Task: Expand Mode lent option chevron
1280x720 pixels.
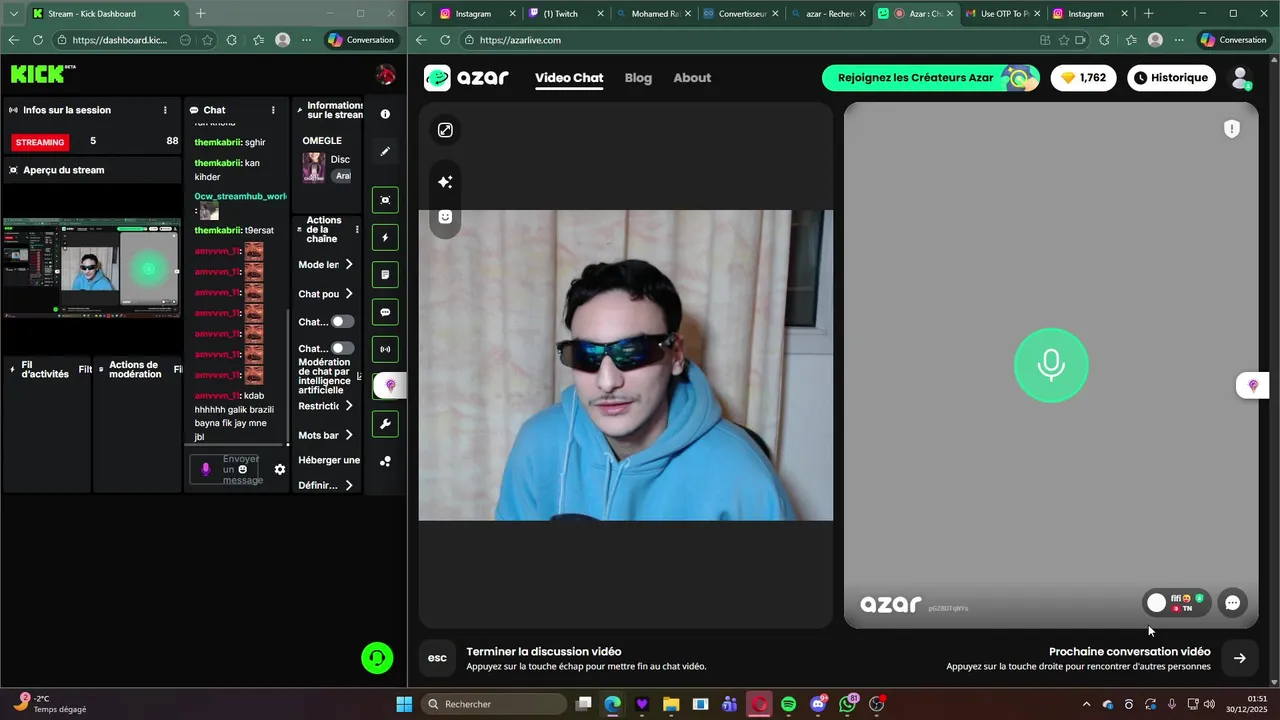Action: [x=349, y=265]
